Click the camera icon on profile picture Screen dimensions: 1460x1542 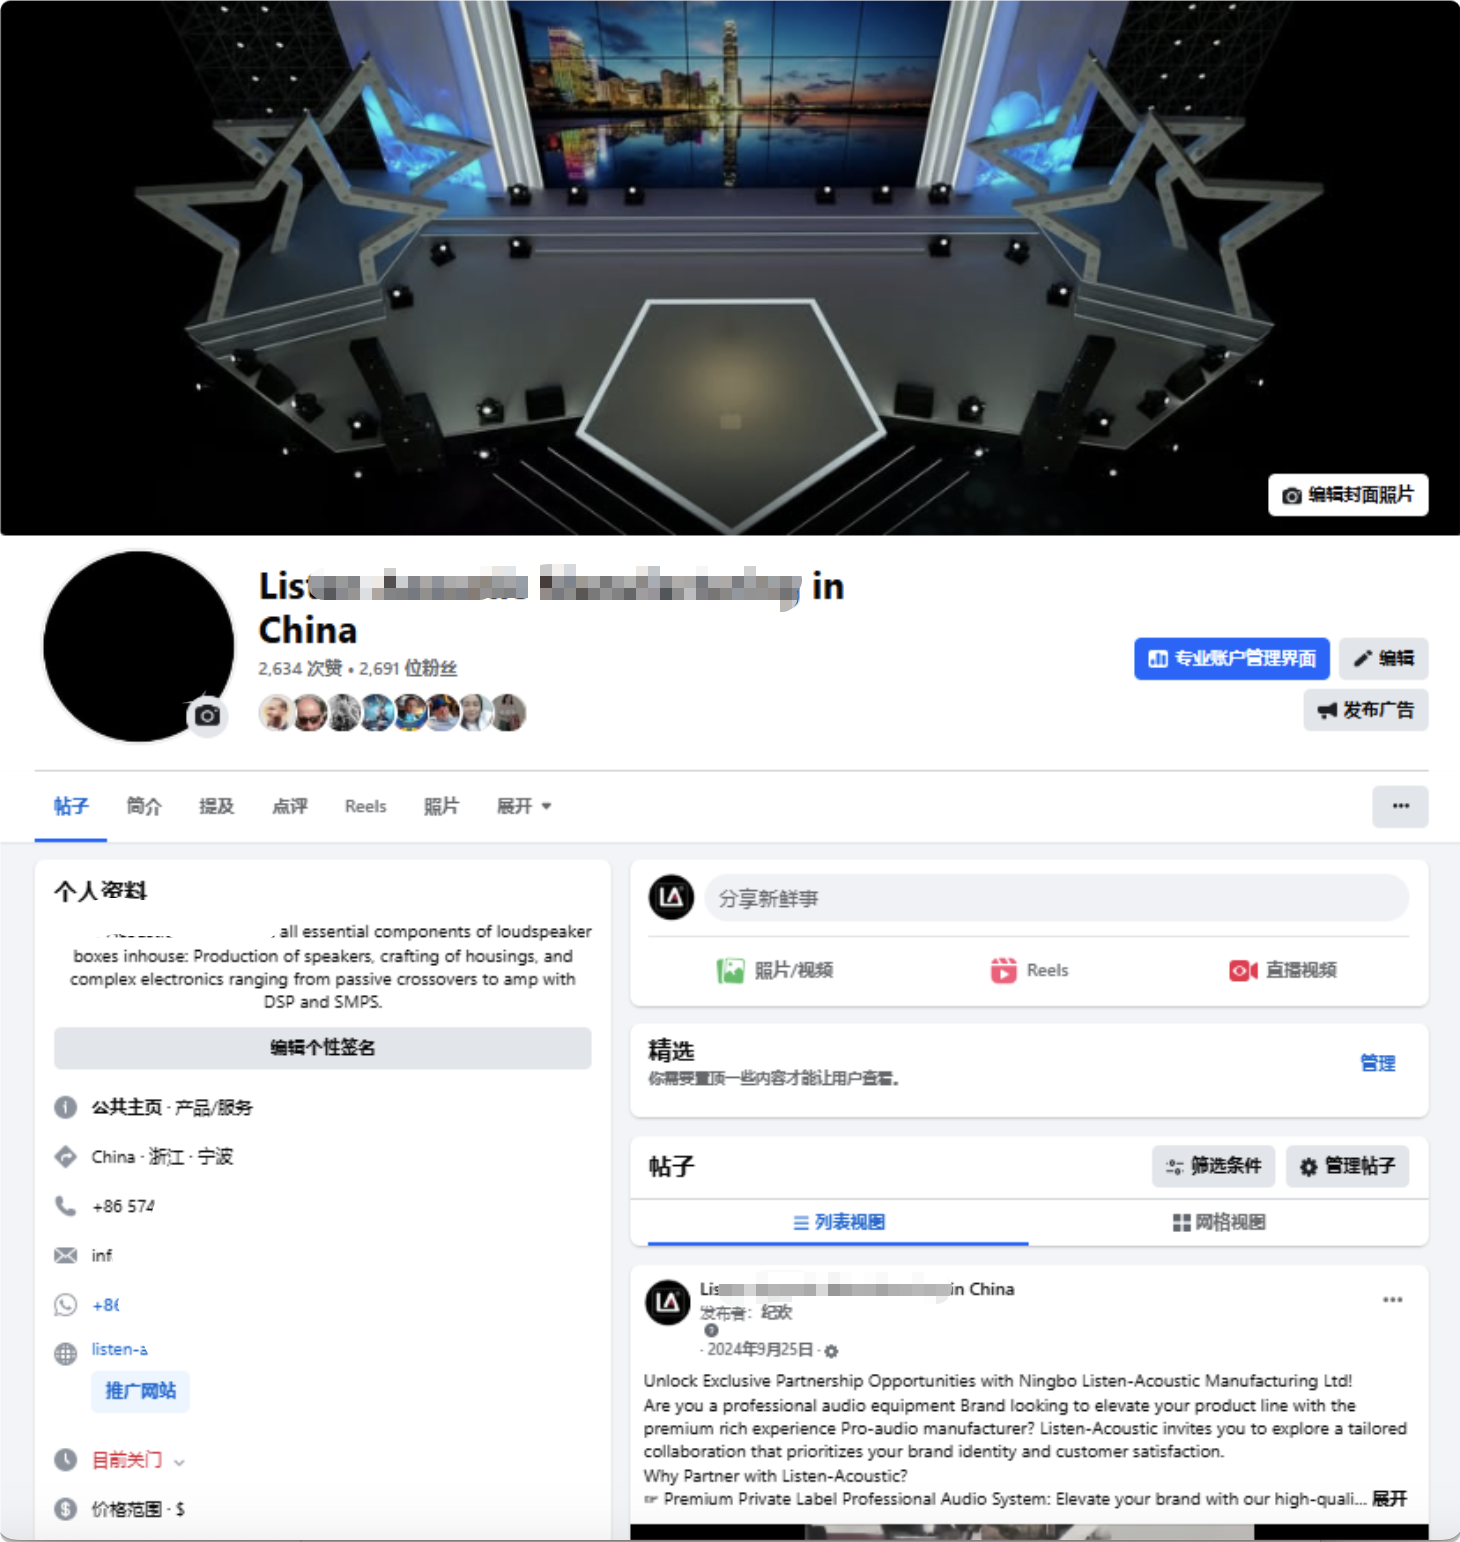click(x=208, y=715)
